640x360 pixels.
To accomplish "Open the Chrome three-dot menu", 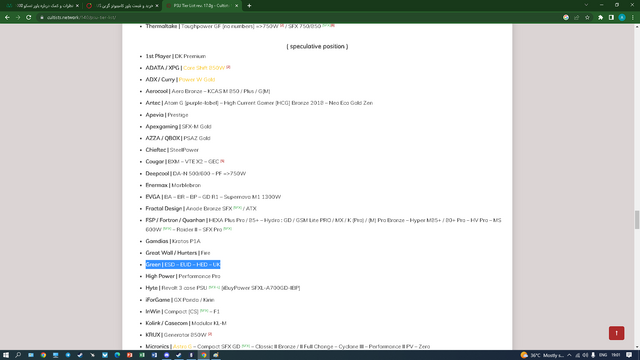I will point(633,17).
